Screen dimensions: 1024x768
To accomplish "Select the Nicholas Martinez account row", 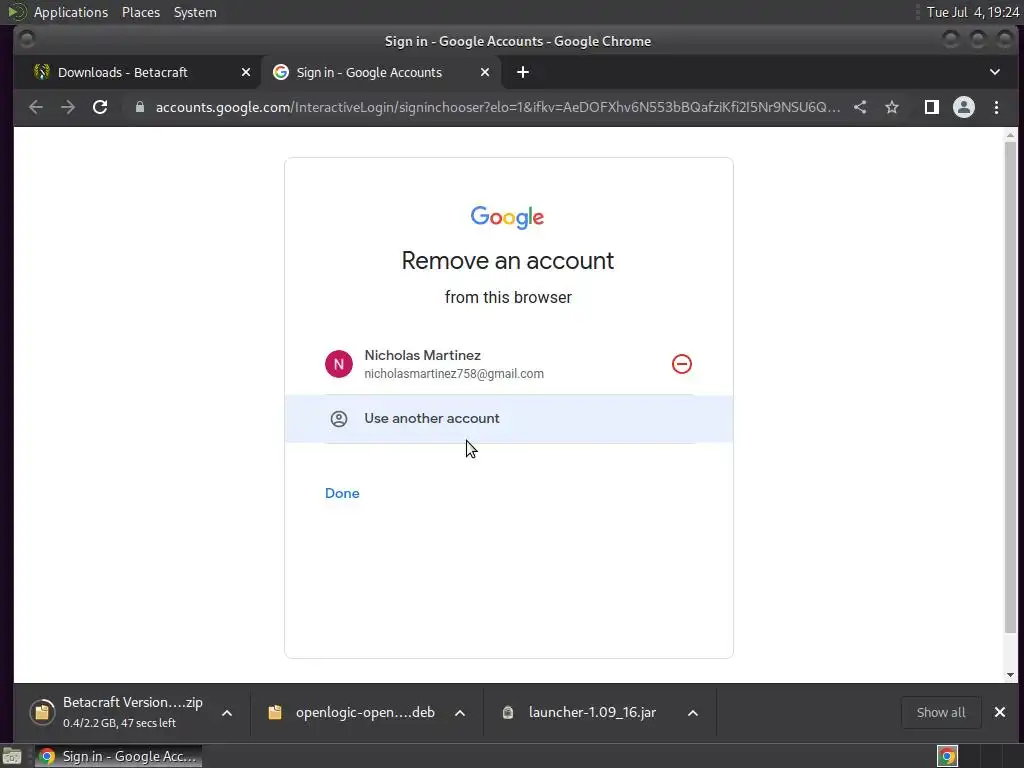I will tap(509, 364).
